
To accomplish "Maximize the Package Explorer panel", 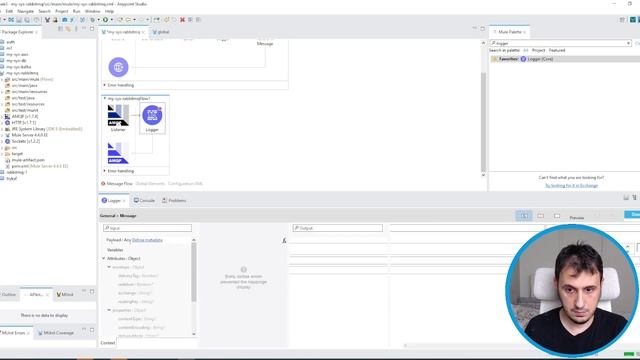I will [x=92, y=29].
